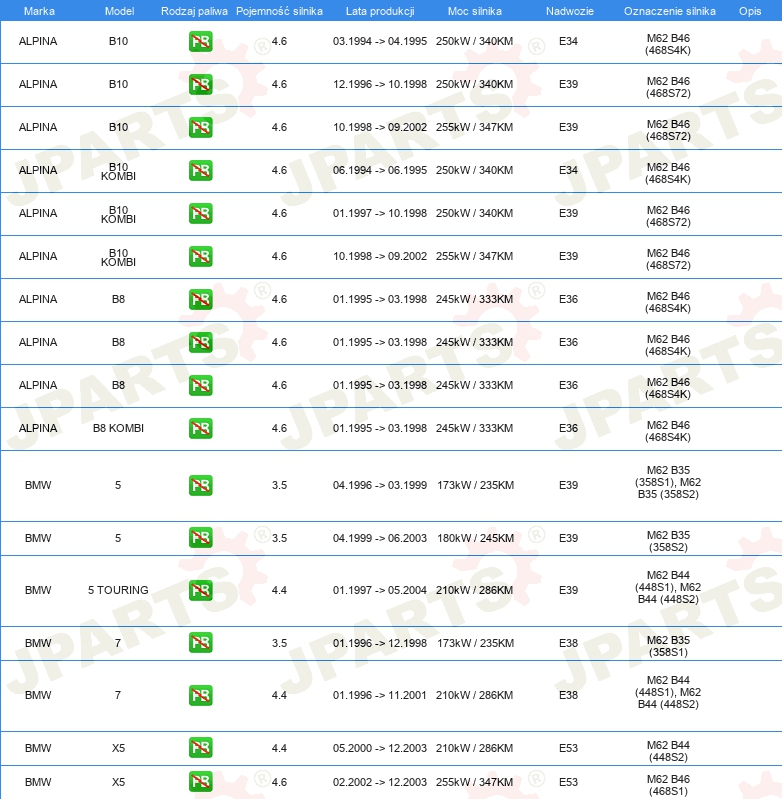Click the M62 B35 (358S1) engine code for BMW 7
This screenshot has height=799, width=782.
(668, 646)
